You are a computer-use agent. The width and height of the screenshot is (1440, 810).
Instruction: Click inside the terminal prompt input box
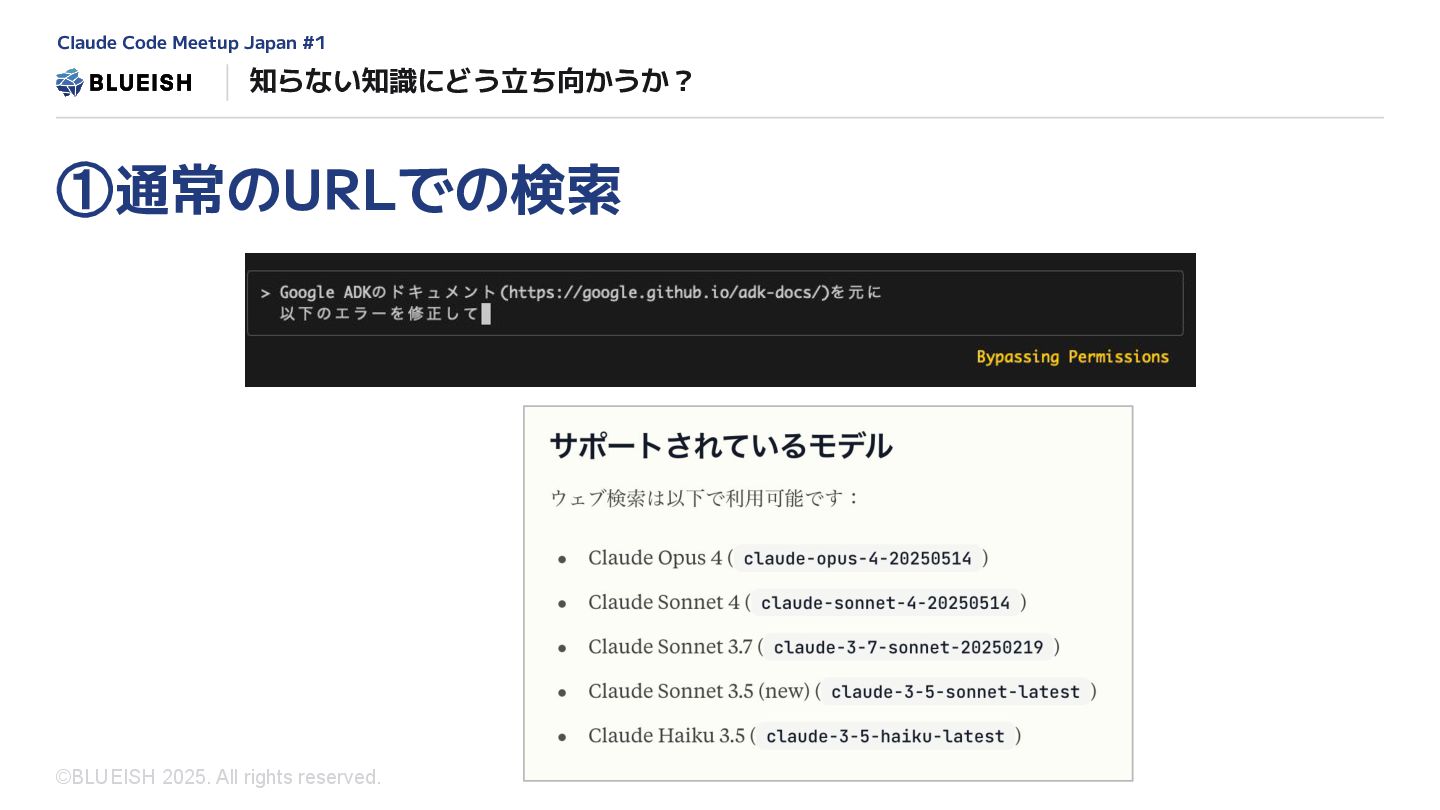(x=715, y=303)
